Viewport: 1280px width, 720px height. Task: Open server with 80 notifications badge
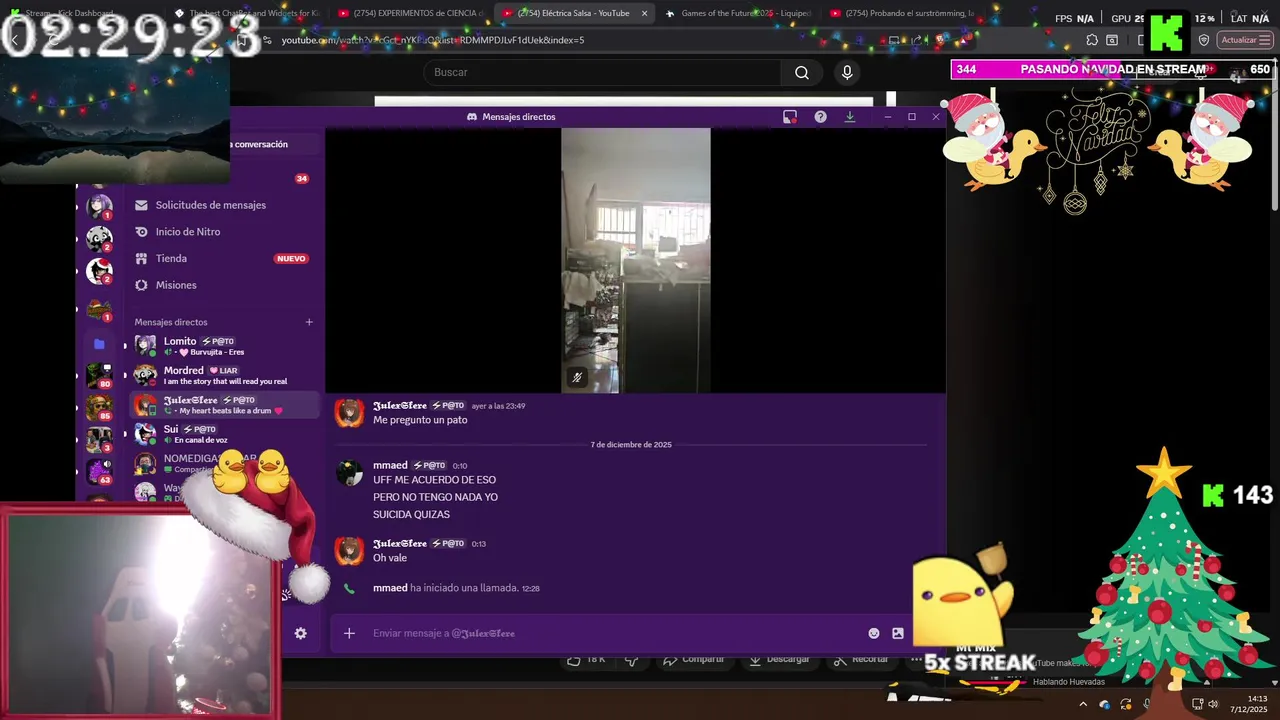click(x=99, y=375)
